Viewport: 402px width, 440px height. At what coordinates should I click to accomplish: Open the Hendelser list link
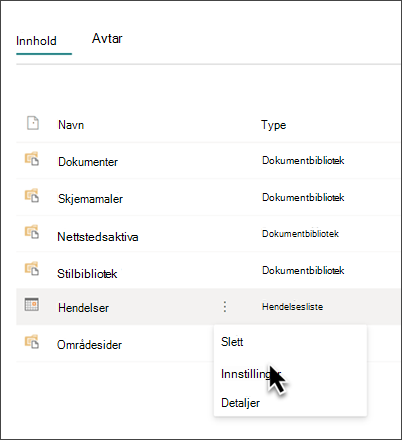click(x=84, y=308)
